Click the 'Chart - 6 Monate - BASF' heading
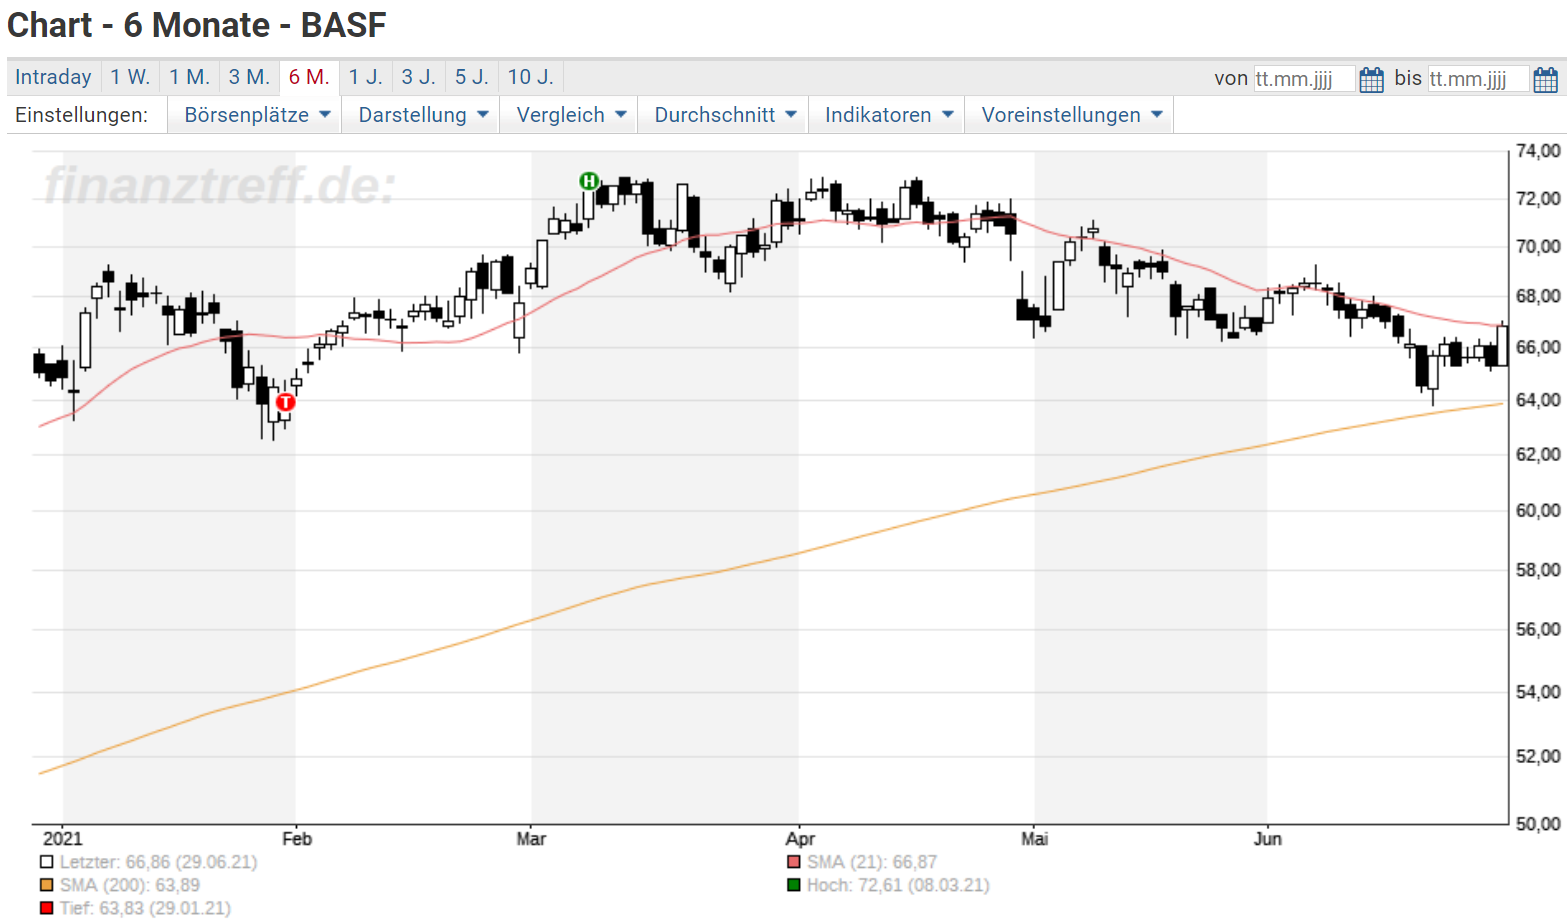 coord(197,25)
